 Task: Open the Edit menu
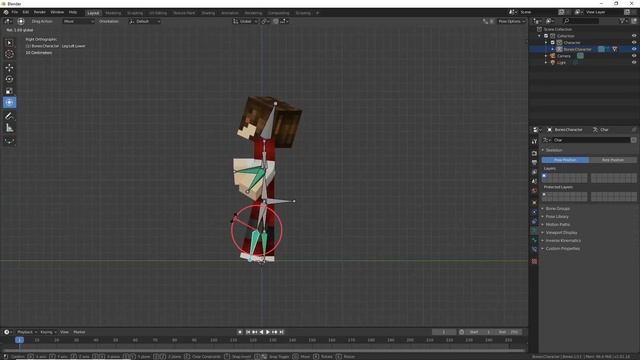26,12
